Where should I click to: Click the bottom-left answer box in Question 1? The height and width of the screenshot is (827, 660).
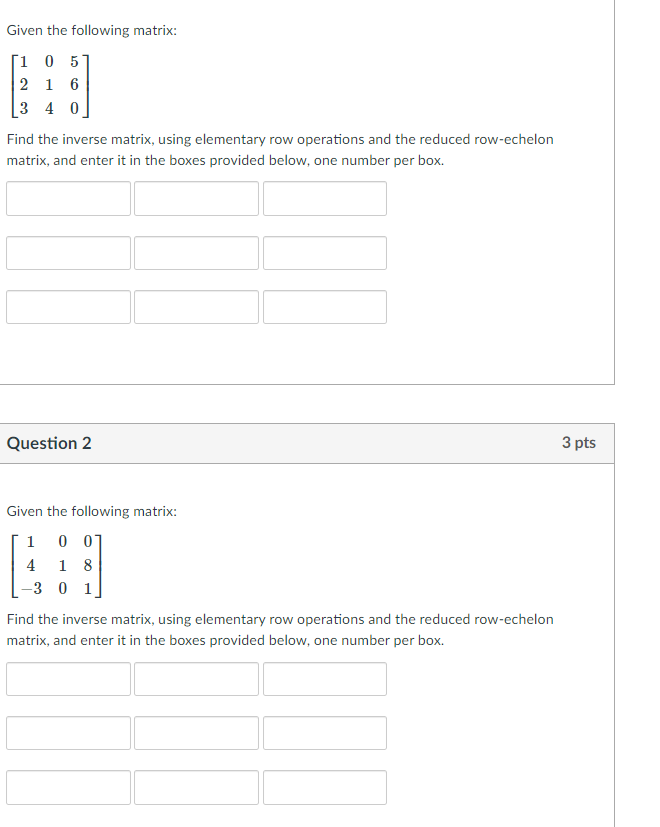coord(68,306)
